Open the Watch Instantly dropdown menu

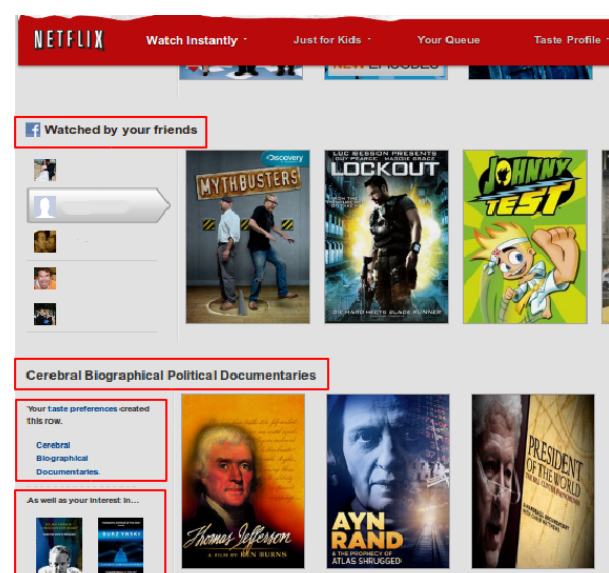coord(196,40)
